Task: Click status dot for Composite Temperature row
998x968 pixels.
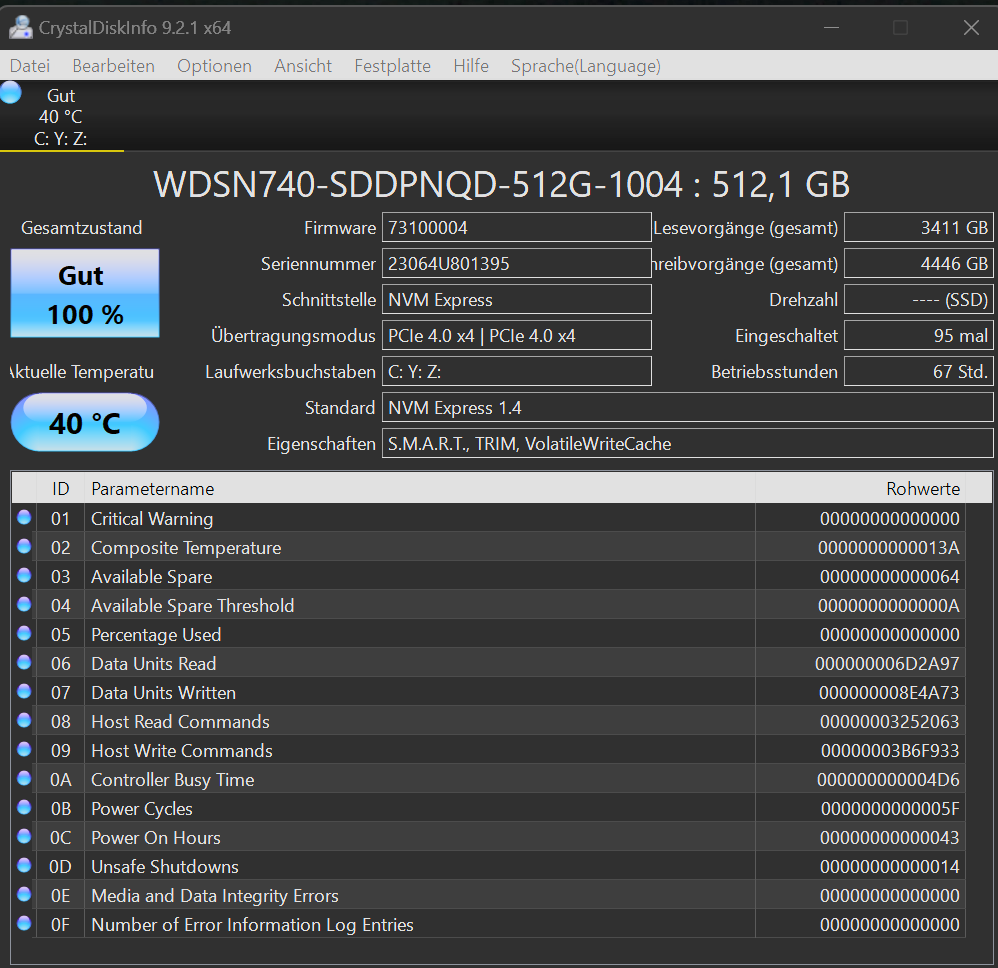Action: pyautogui.click(x=24, y=546)
